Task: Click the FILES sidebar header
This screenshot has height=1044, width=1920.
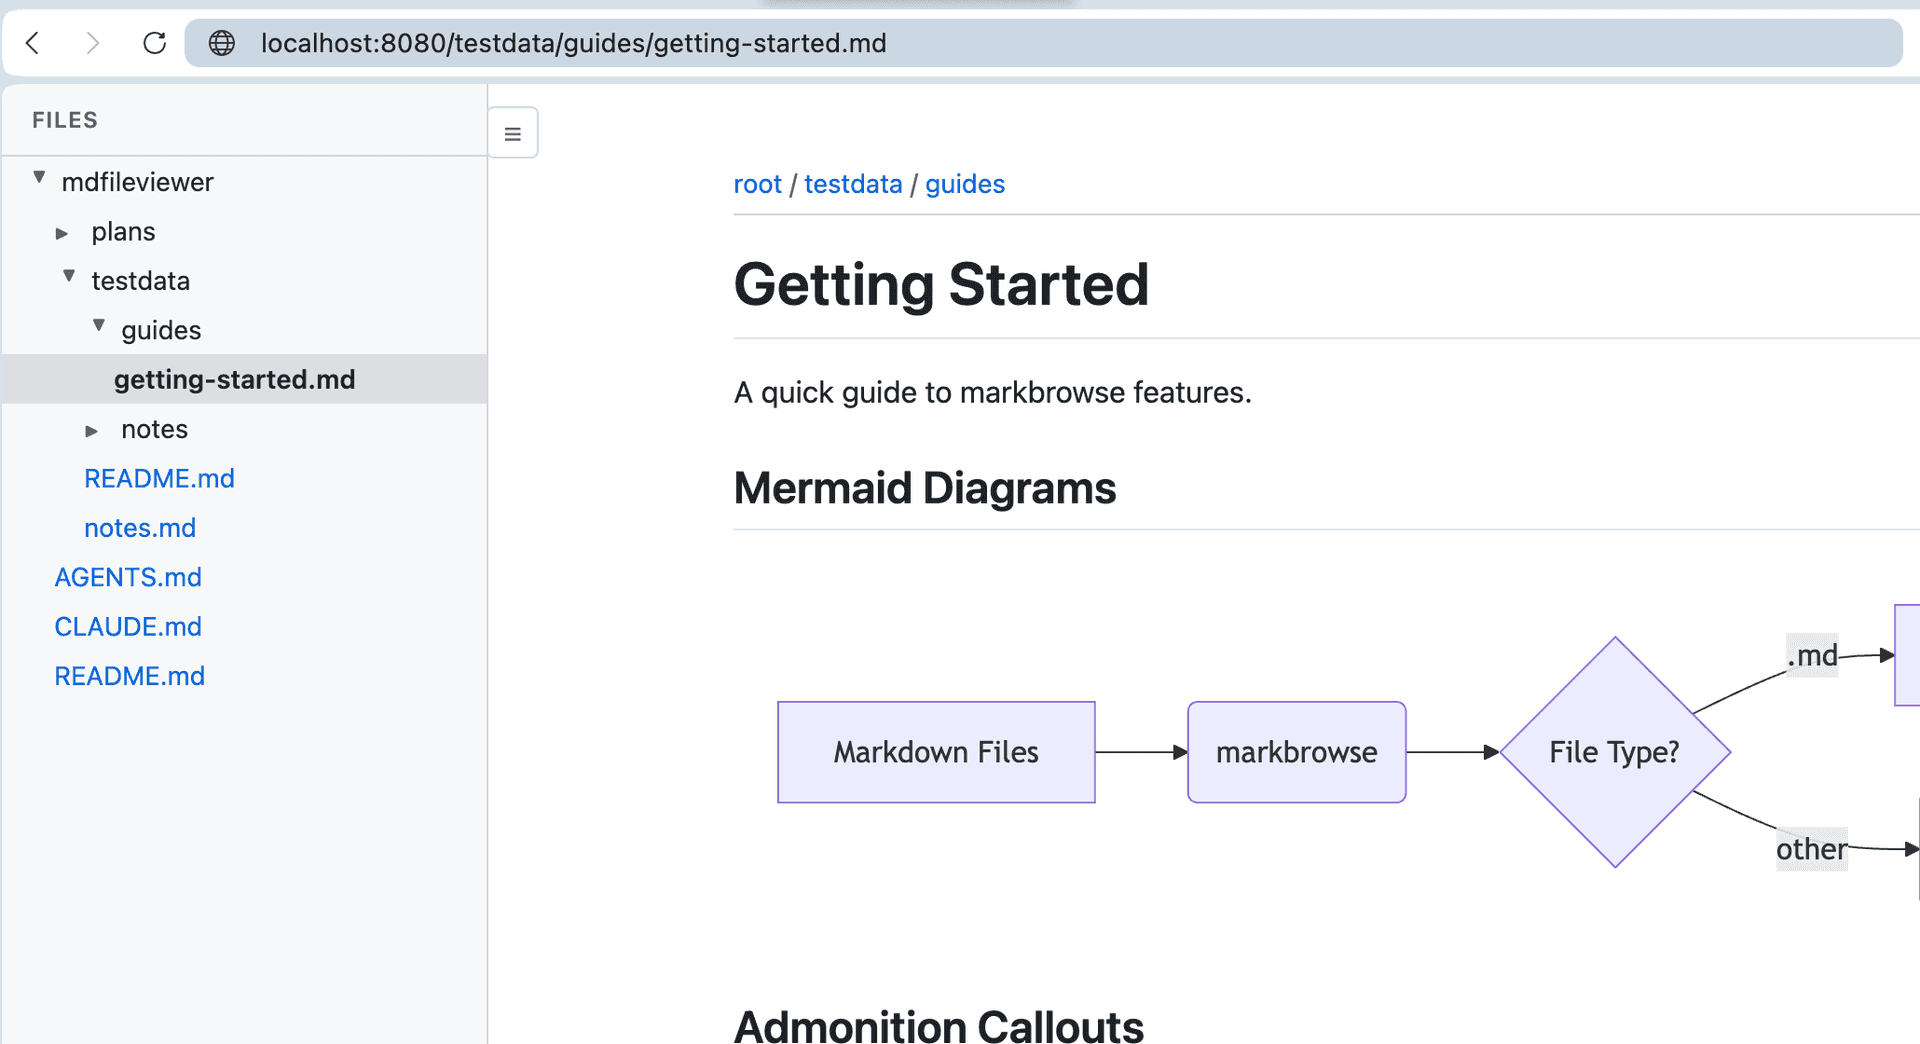Action: tap(65, 120)
